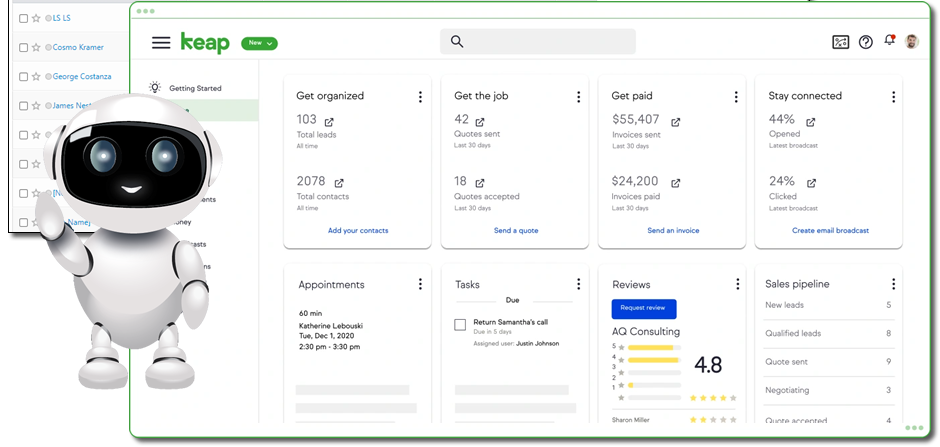Image resolution: width=940 pixels, height=447 pixels.
Task: Select Getting Started in the sidebar
Action: click(195, 88)
